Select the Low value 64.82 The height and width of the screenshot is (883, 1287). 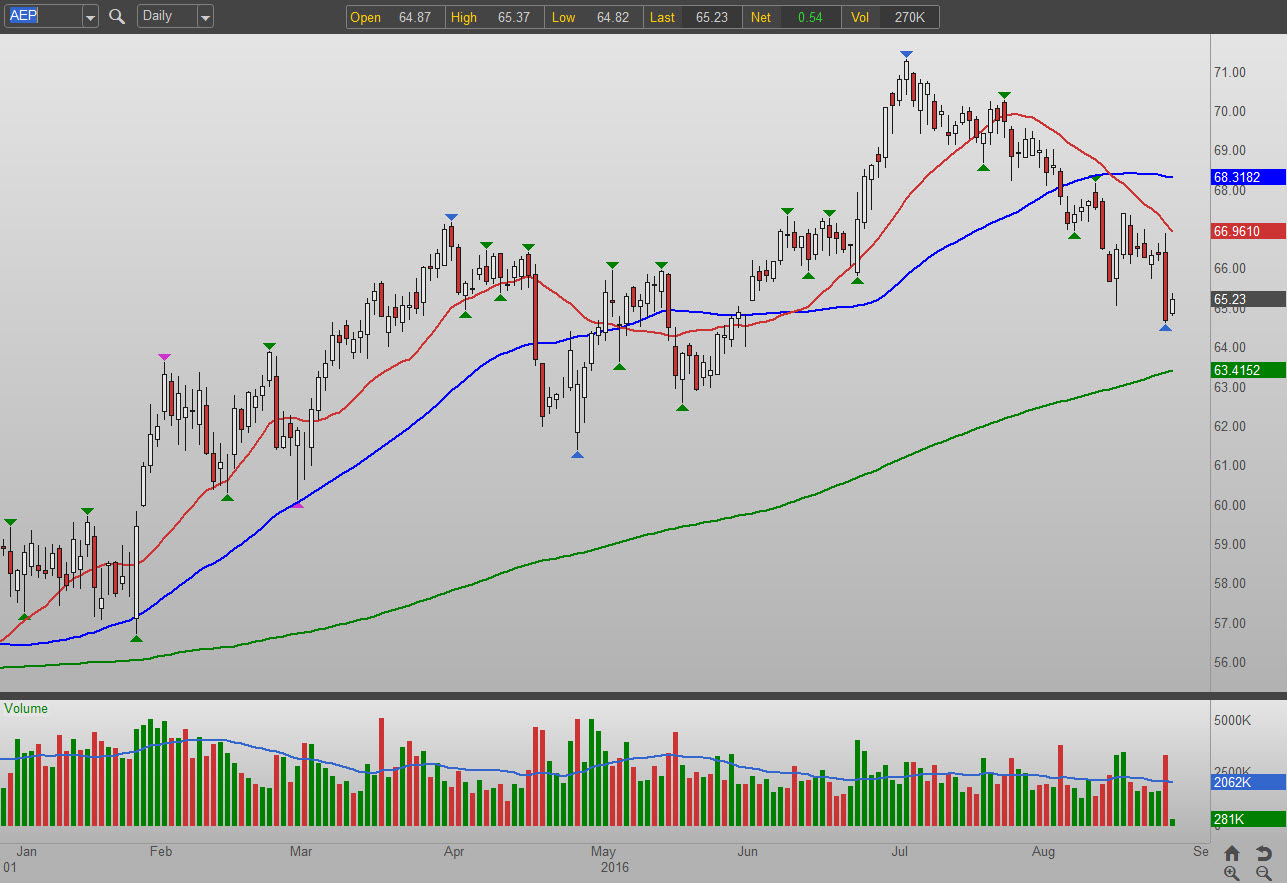pos(614,17)
